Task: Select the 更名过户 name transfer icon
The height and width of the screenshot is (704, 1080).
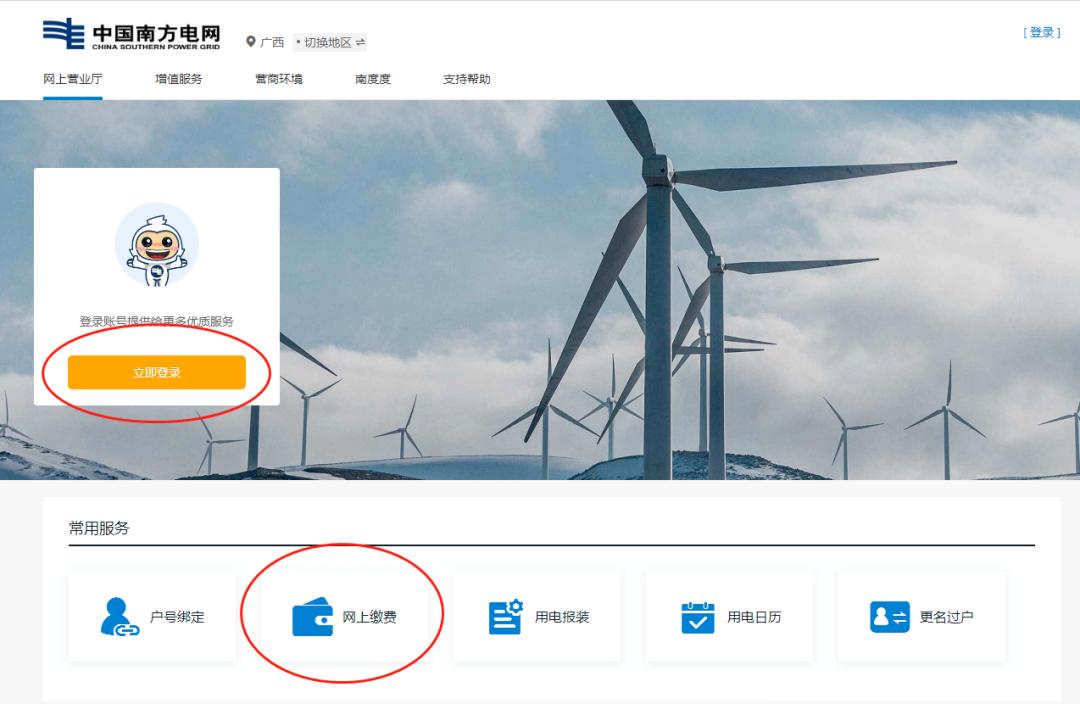Action: point(888,616)
